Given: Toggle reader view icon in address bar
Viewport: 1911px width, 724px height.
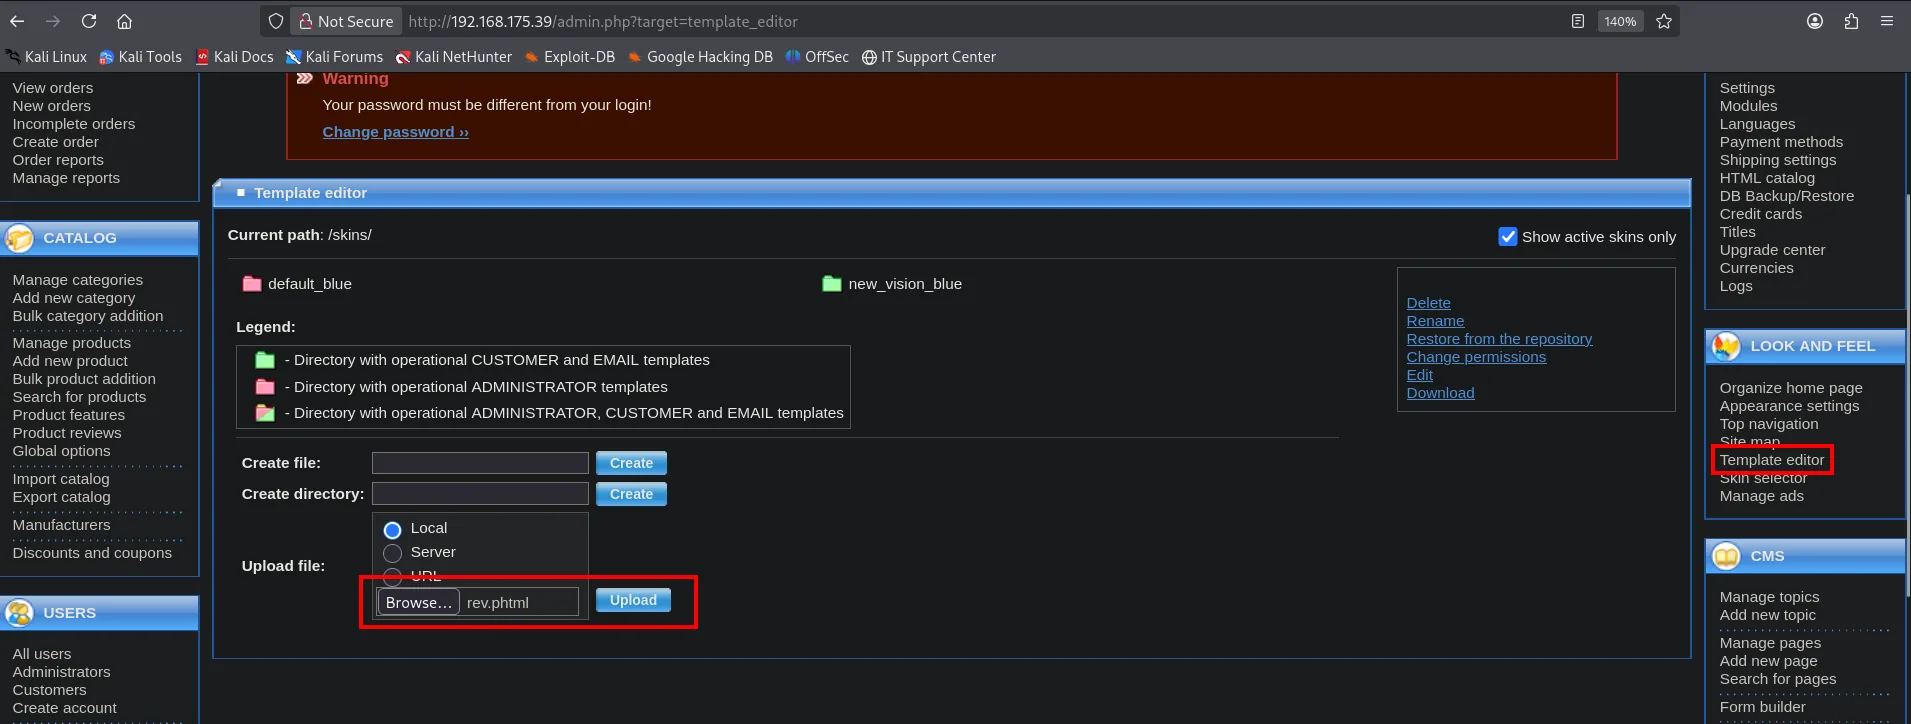Looking at the screenshot, I should click(x=1578, y=21).
